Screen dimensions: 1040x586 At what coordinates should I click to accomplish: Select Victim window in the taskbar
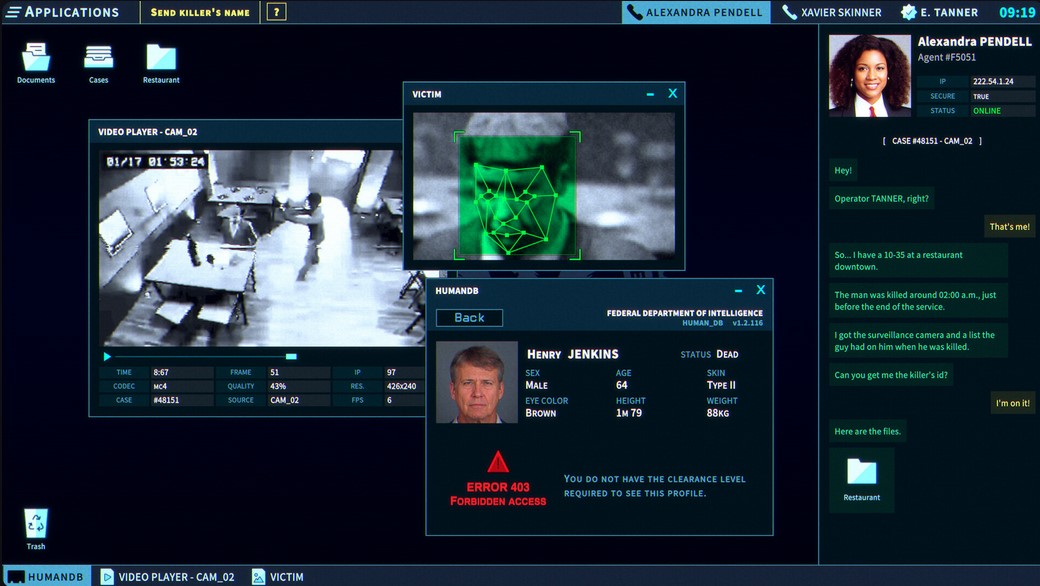pos(278,577)
